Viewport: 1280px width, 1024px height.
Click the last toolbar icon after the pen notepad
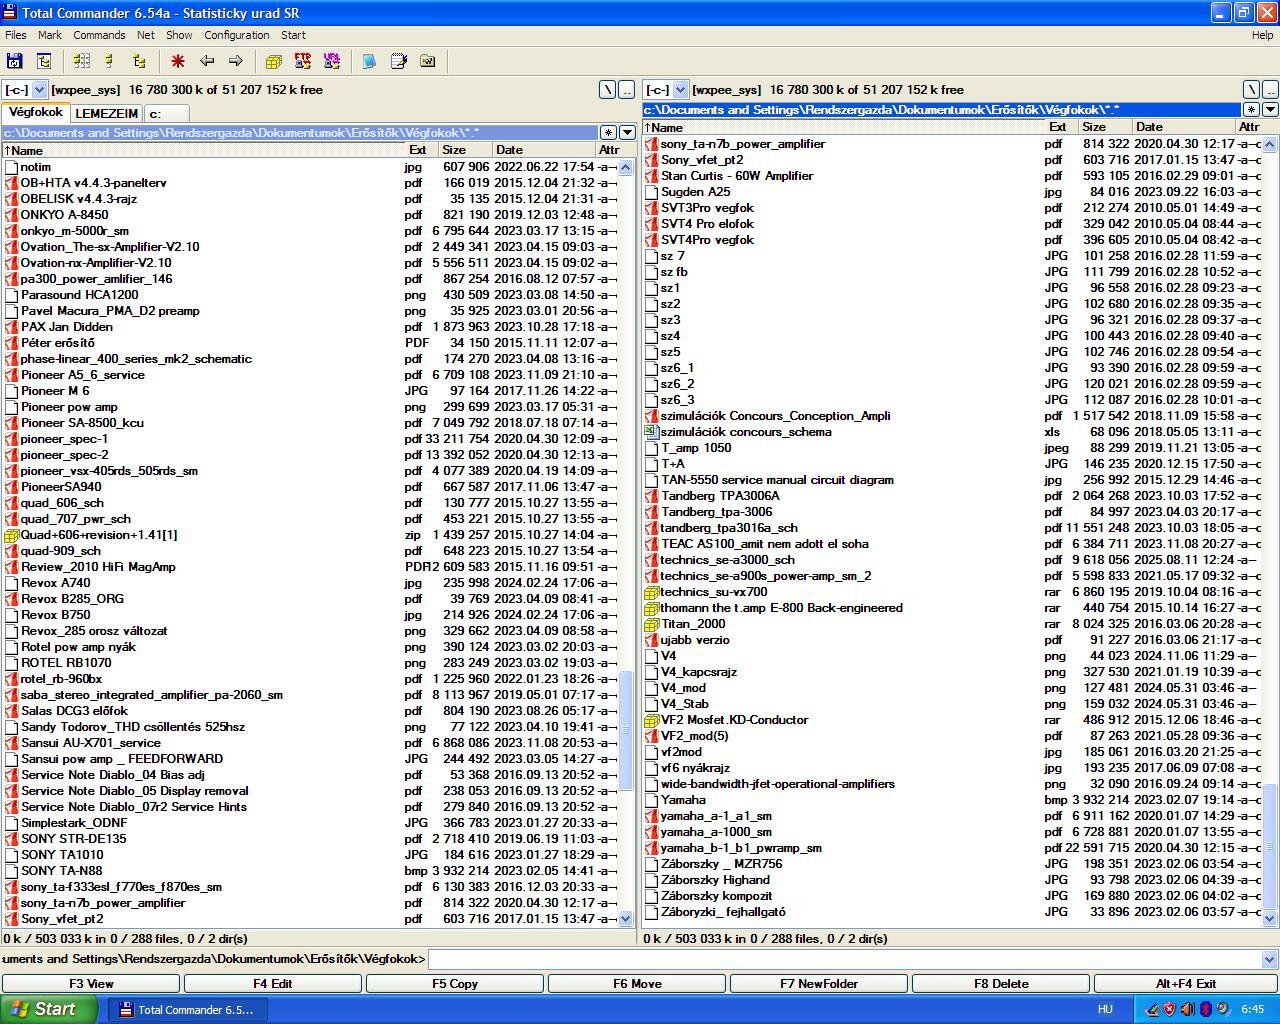click(x=427, y=61)
